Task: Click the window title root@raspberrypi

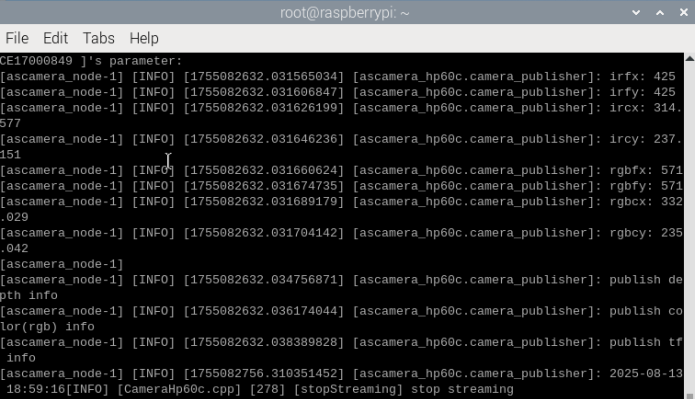Action: point(344,13)
